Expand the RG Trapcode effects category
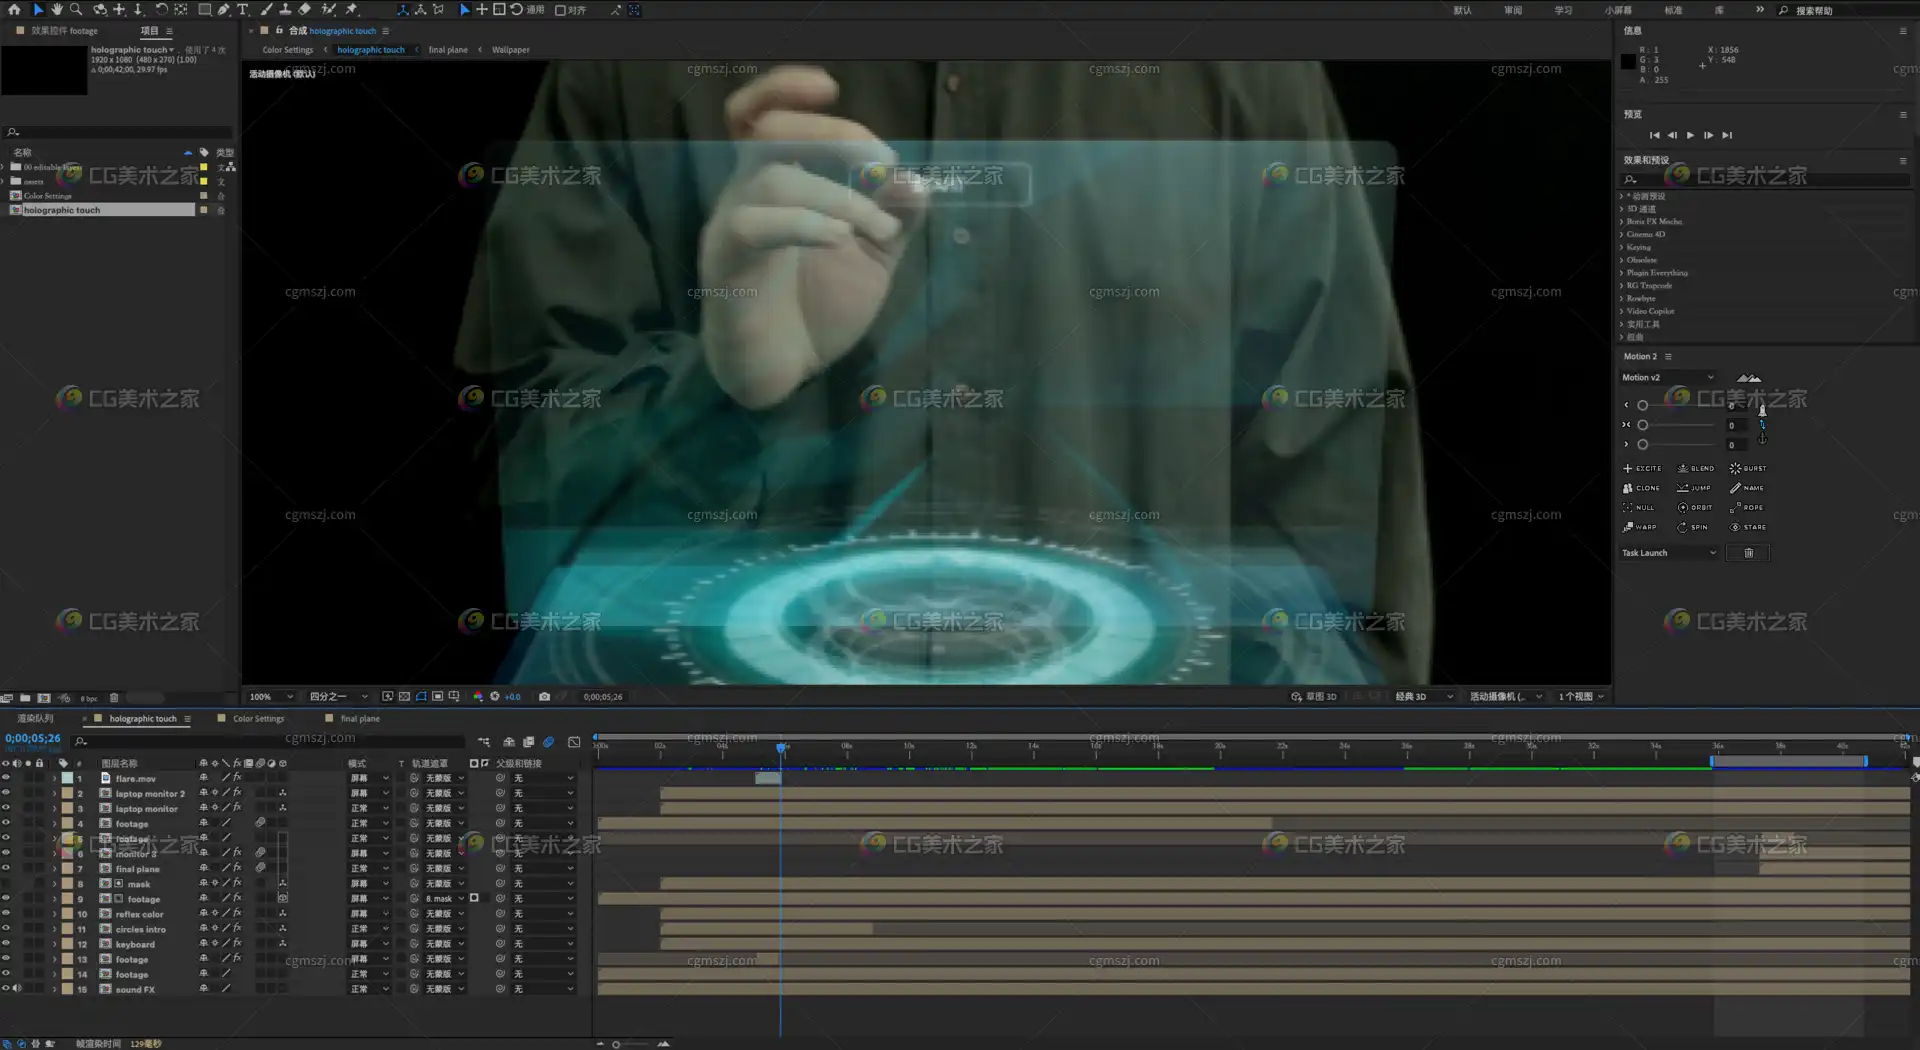This screenshot has height=1050, width=1920. point(1621,286)
